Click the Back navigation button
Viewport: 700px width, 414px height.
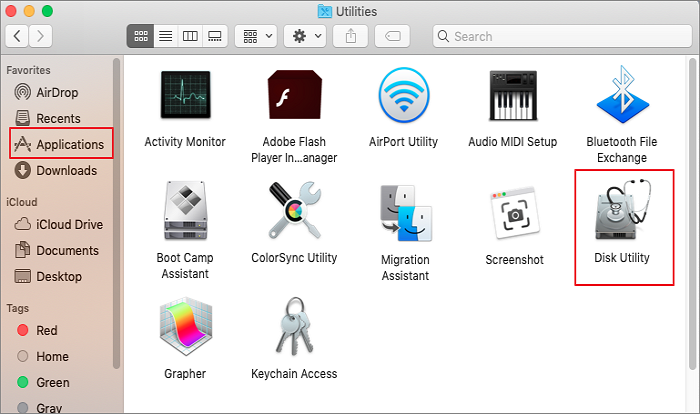tap(18, 36)
